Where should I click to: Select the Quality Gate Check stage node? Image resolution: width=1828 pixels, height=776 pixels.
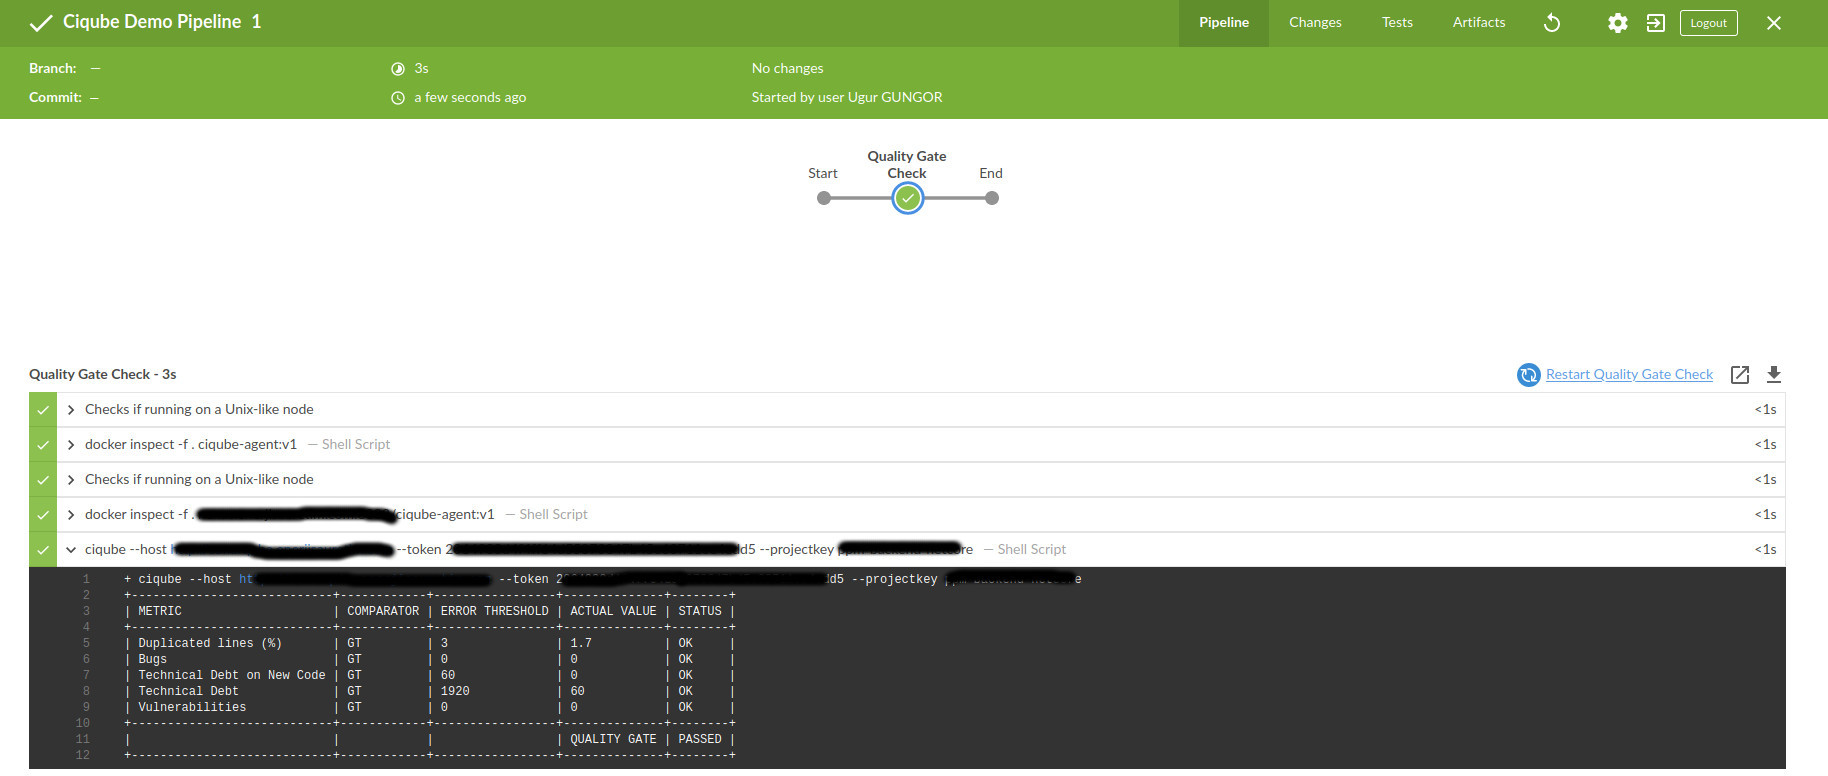[x=907, y=198]
